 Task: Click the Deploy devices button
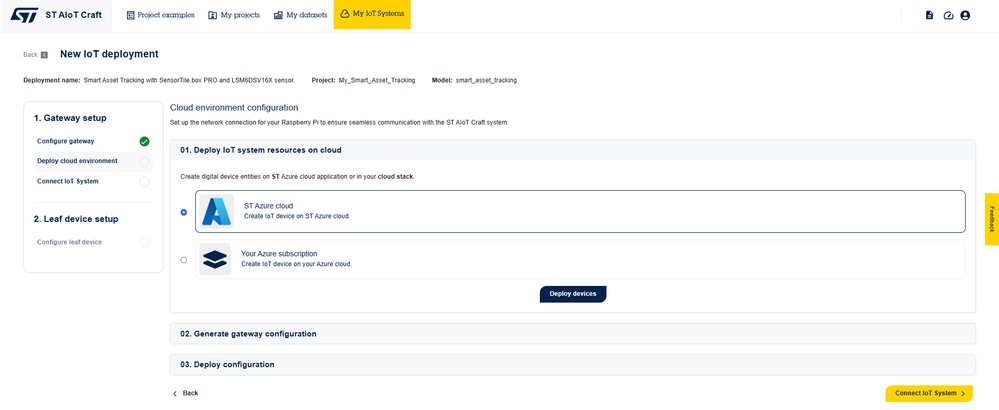[573, 294]
